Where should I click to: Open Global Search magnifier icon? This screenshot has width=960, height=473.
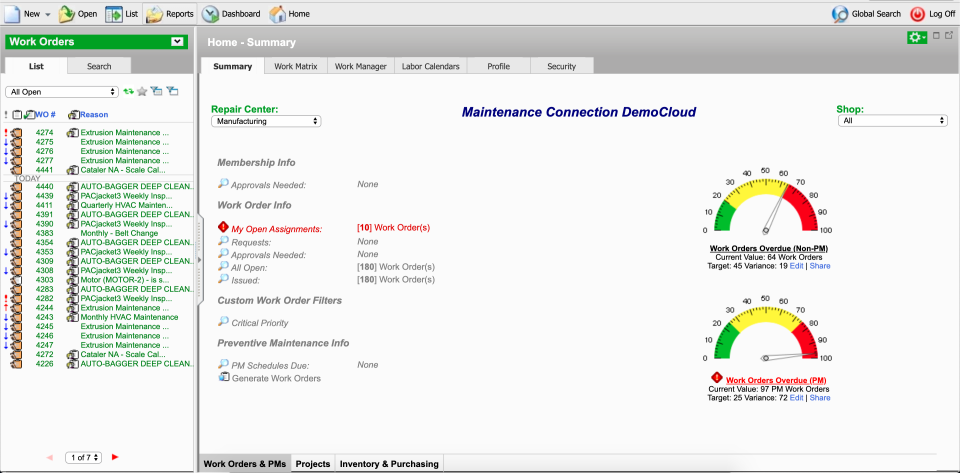[x=839, y=13]
